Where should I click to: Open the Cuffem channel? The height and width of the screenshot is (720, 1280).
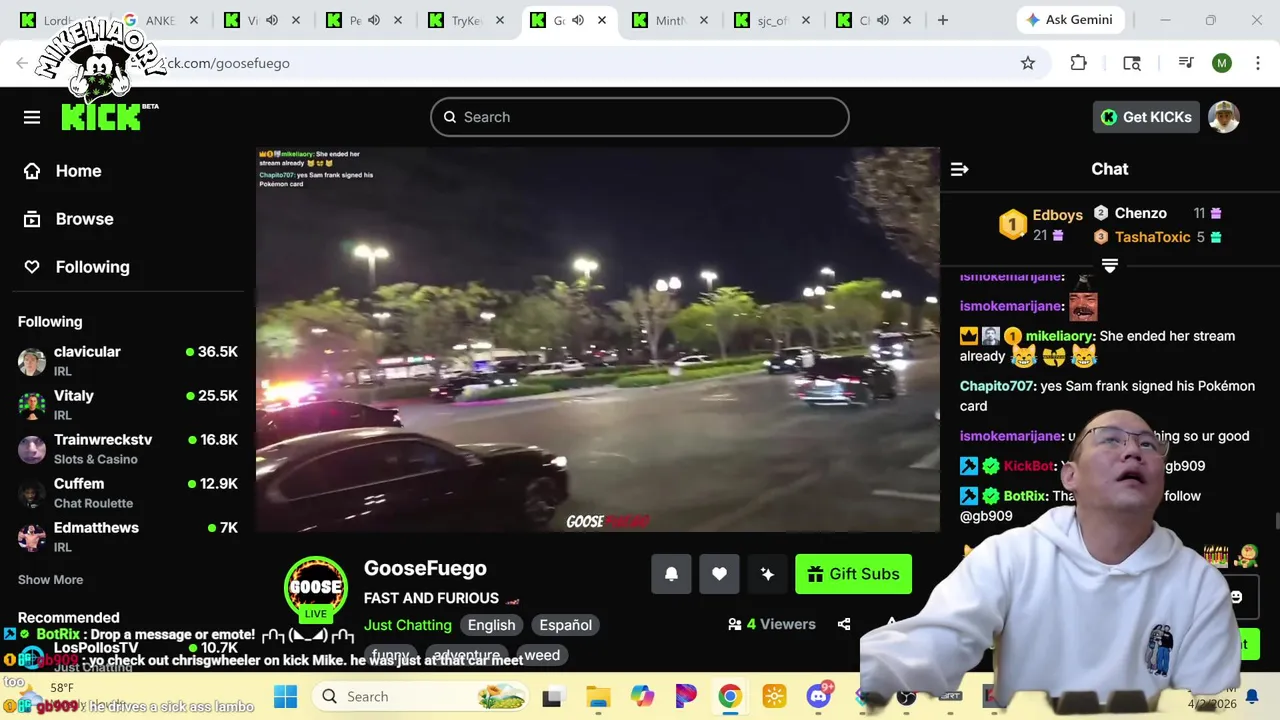128,493
